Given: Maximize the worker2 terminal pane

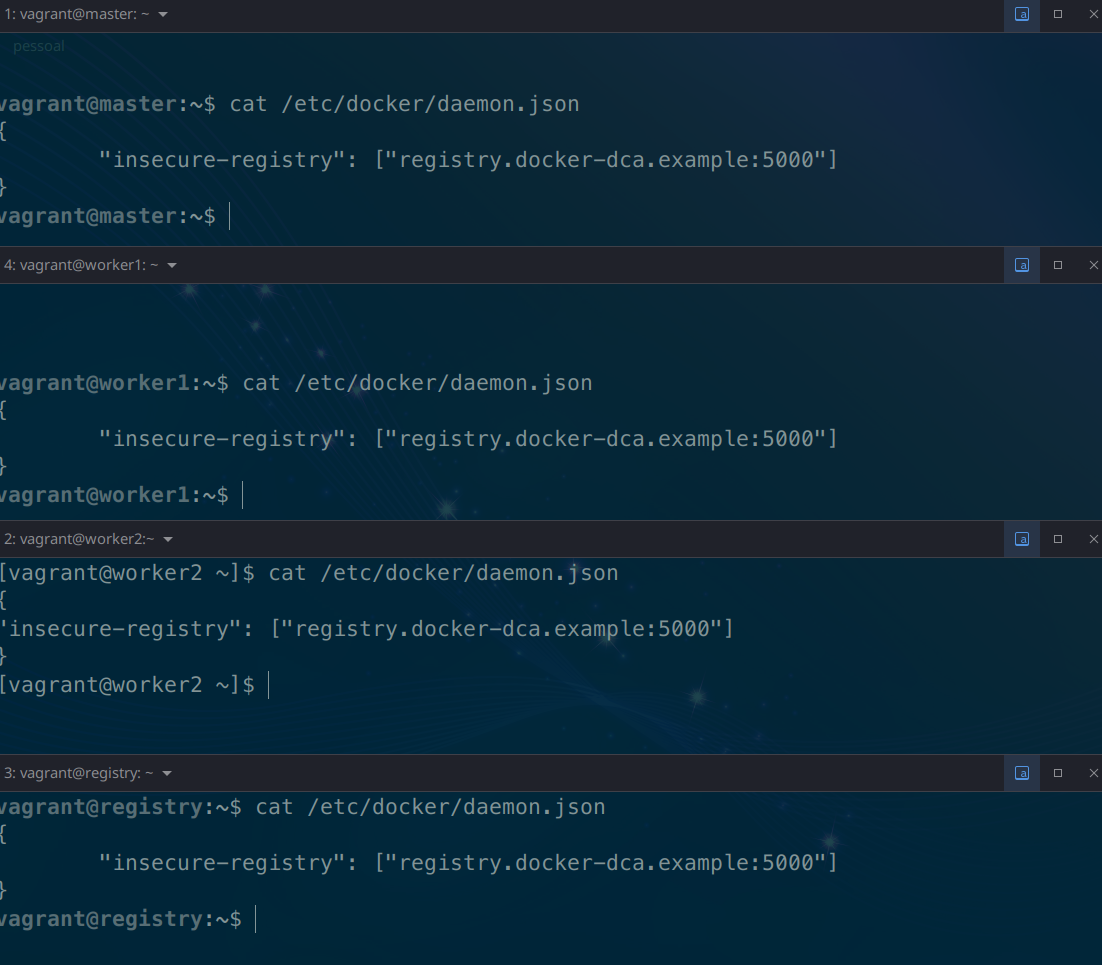Looking at the screenshot, I should click(x=1057, y=539).
